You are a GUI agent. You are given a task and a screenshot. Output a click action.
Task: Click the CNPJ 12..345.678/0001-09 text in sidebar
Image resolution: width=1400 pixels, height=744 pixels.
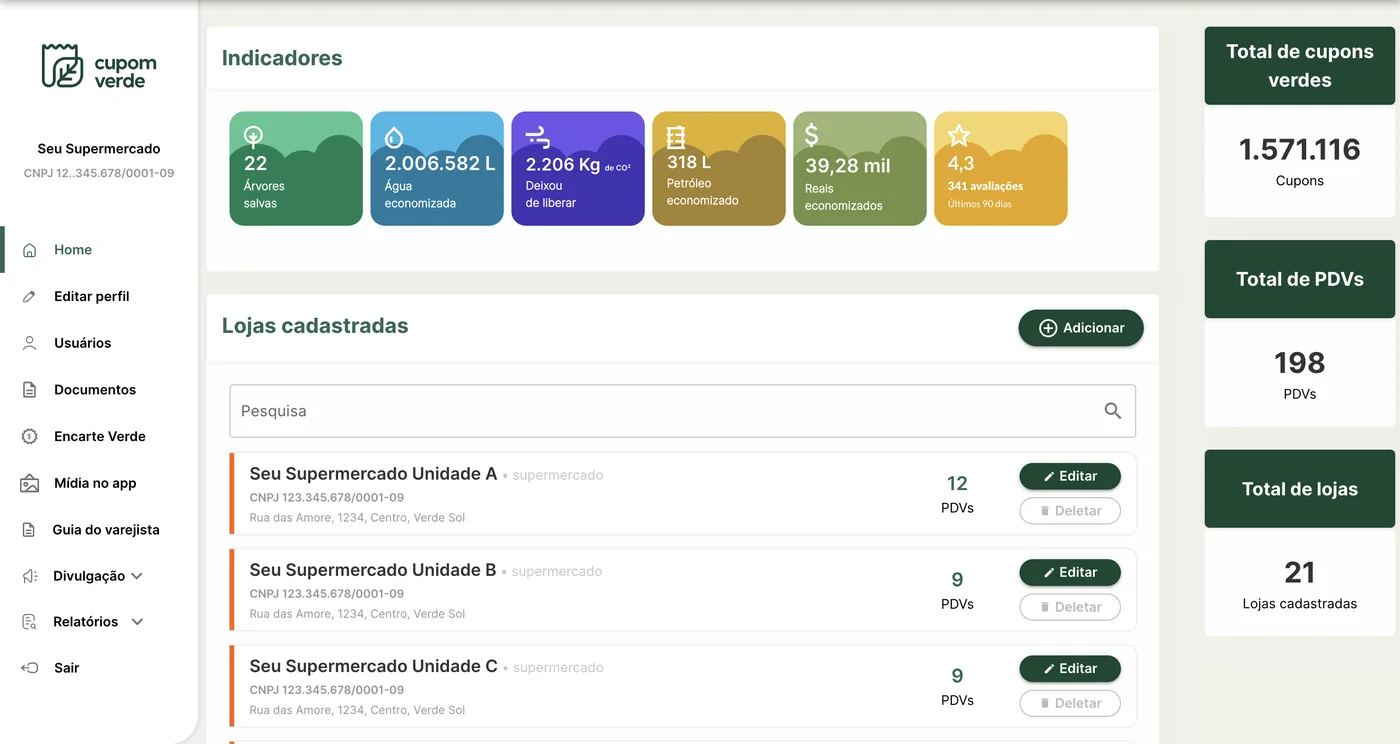point(99,173)
